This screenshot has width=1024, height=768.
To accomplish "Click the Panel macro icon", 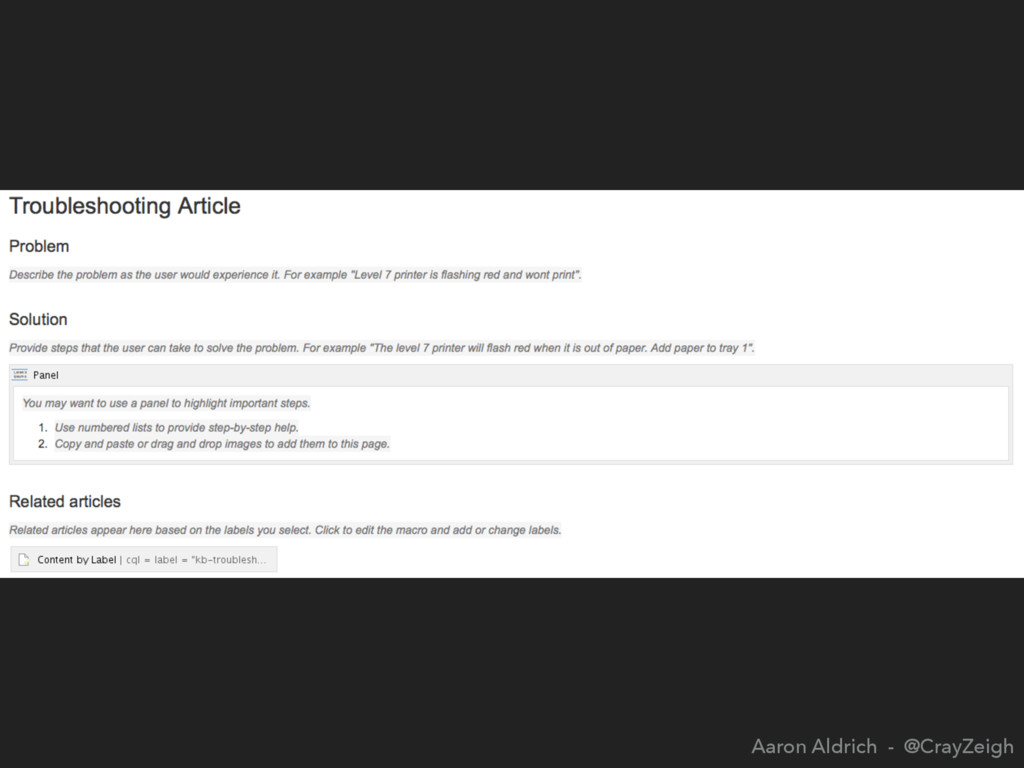I will coord(20,375).
